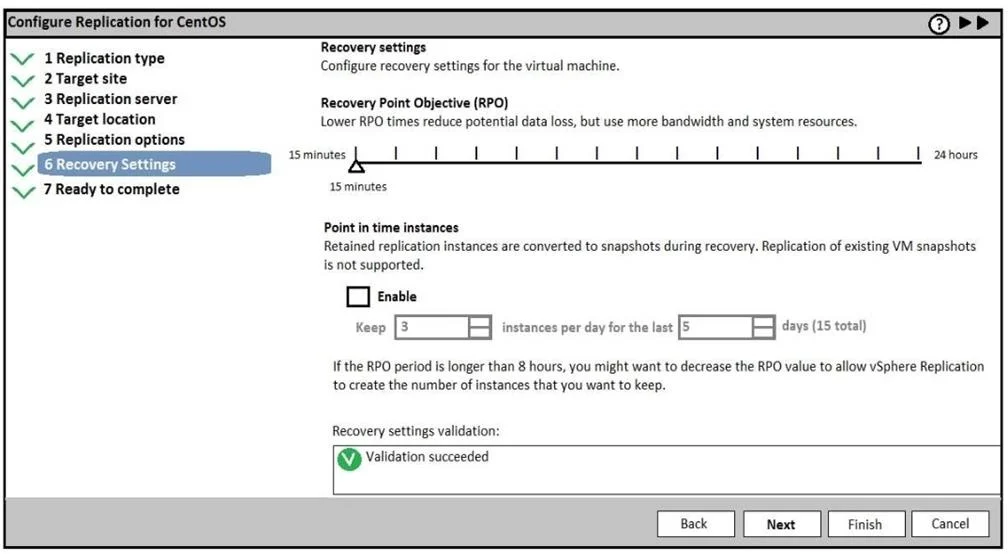This screenshot has width=1008, height=554.
Task: Click the green Validation succeeded icon
Action: [349, 459]
